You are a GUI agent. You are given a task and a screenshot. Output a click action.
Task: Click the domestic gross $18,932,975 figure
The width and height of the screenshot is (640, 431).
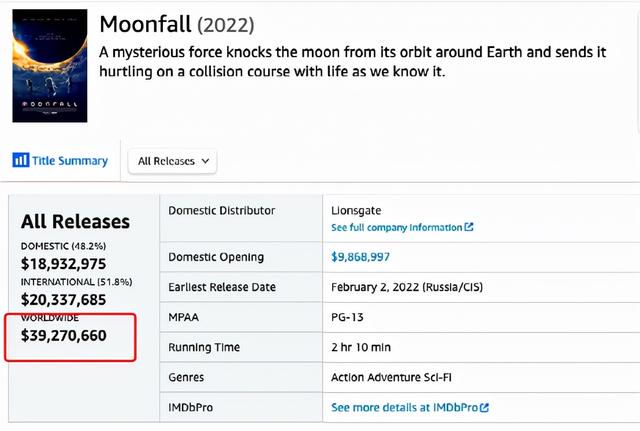click(64, 264)
